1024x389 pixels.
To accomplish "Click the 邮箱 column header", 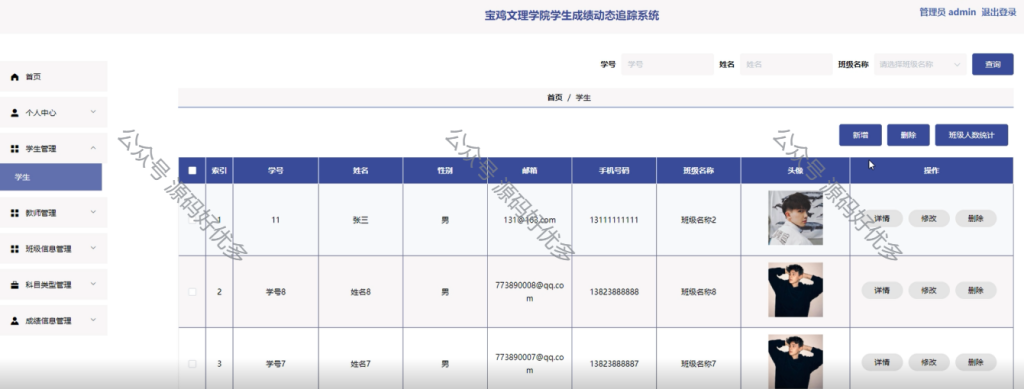I will tap(530, 171).
